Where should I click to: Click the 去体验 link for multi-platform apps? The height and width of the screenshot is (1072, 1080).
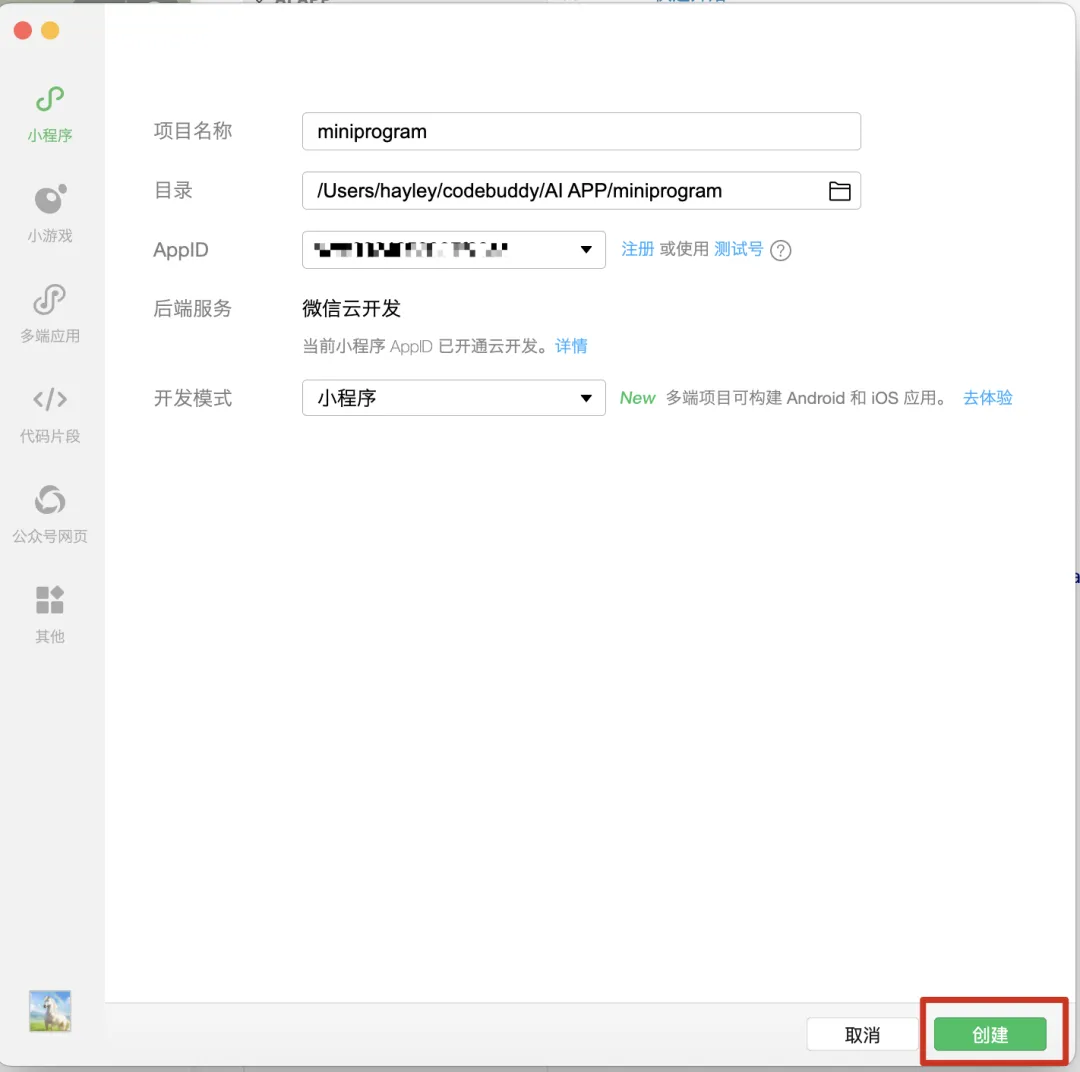coord(987,398)
